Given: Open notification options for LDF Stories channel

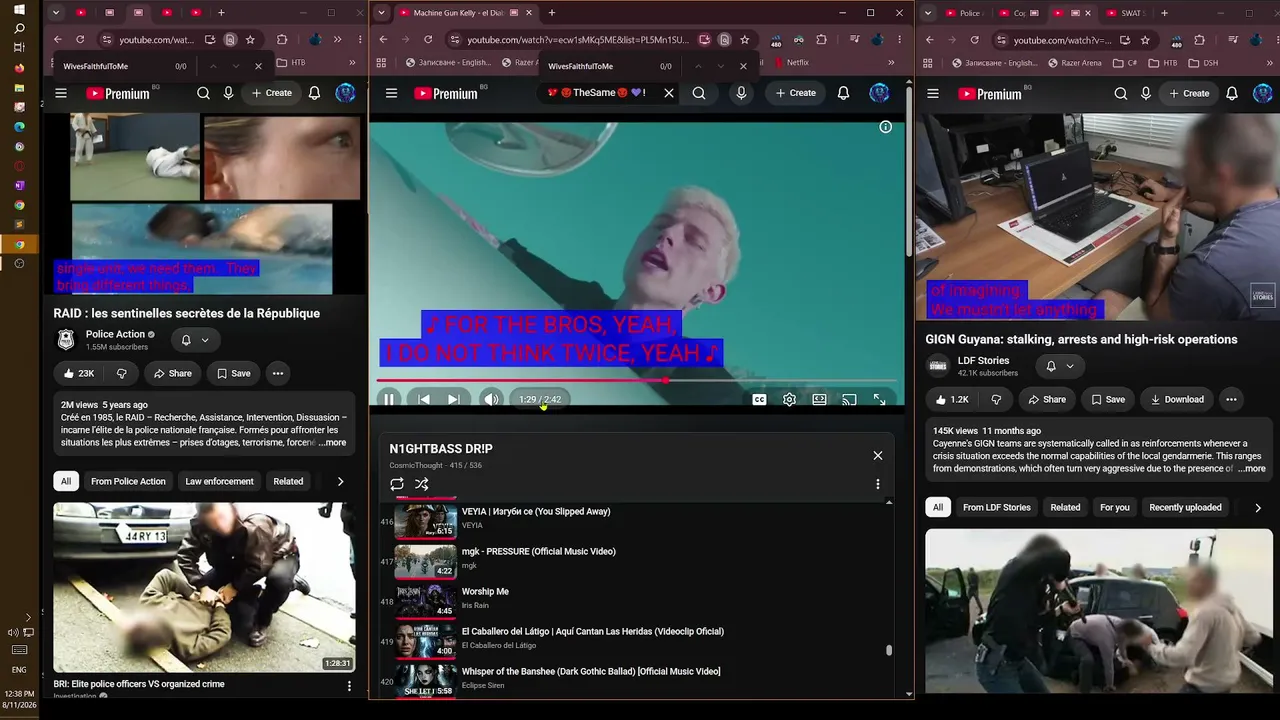Looking at the screenshot, I should [1059, 366].
